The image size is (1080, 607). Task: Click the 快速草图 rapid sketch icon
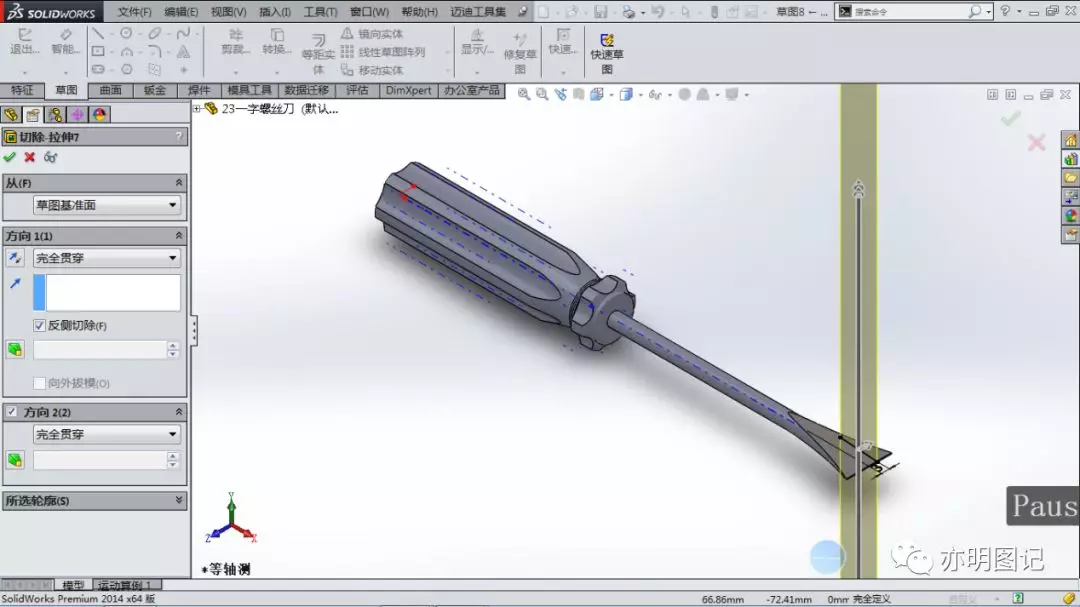click(x=607, y=52)
